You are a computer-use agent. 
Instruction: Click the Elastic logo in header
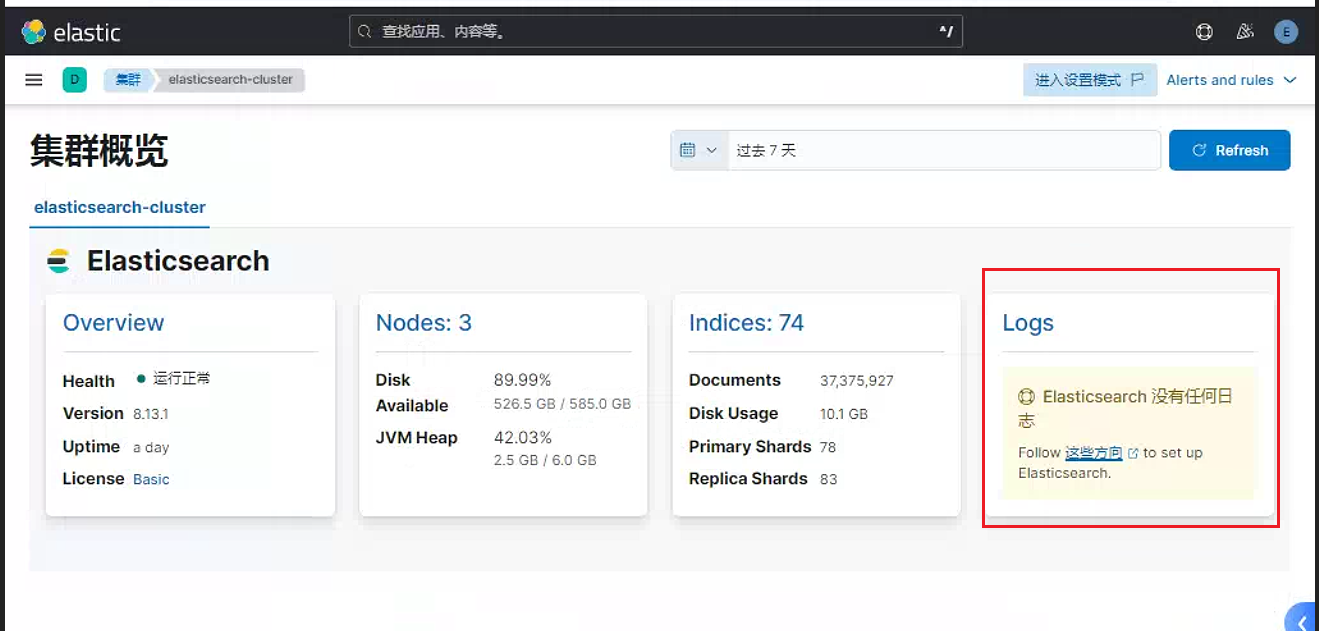point(71,32)
